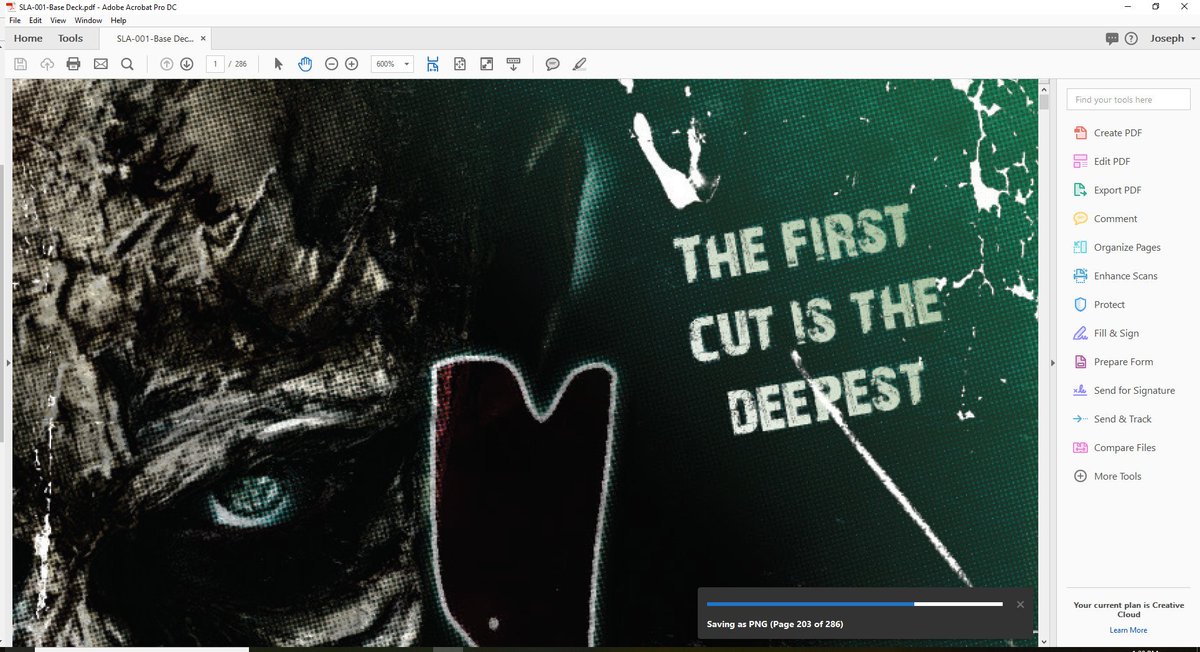Image resolution: width=1200 pixels, height=652 pixels.
Task: Click the page number input field
Action: [214, 64]
